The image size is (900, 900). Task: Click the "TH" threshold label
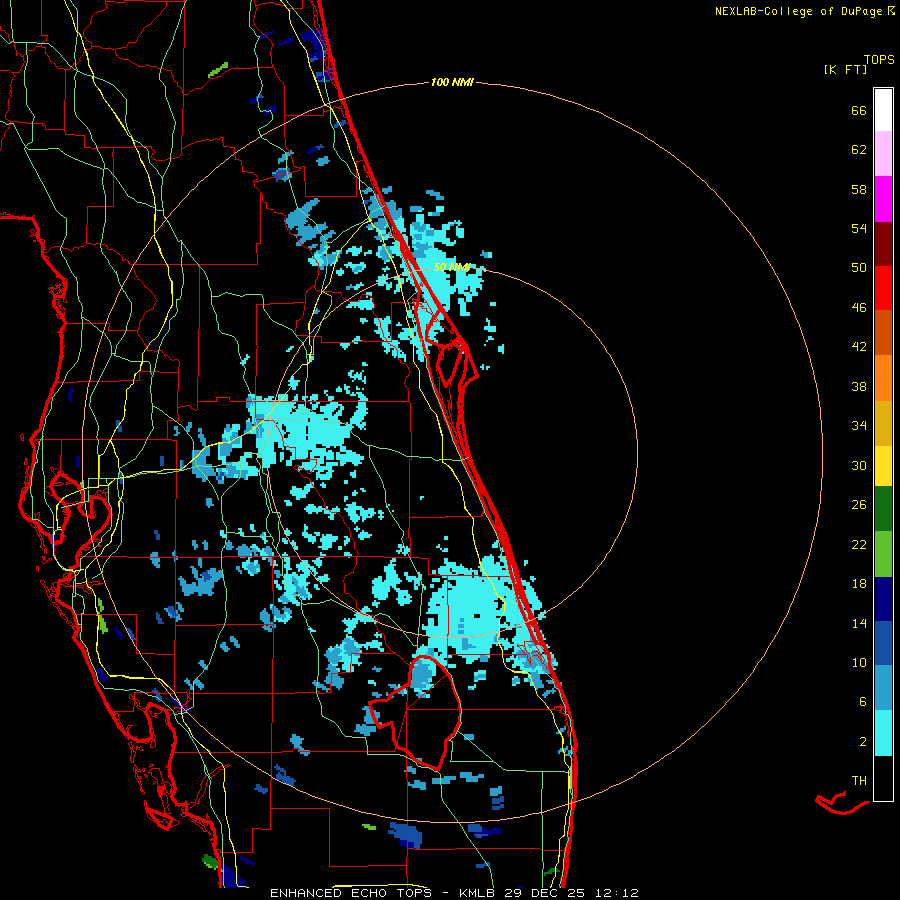pos(859,781)
